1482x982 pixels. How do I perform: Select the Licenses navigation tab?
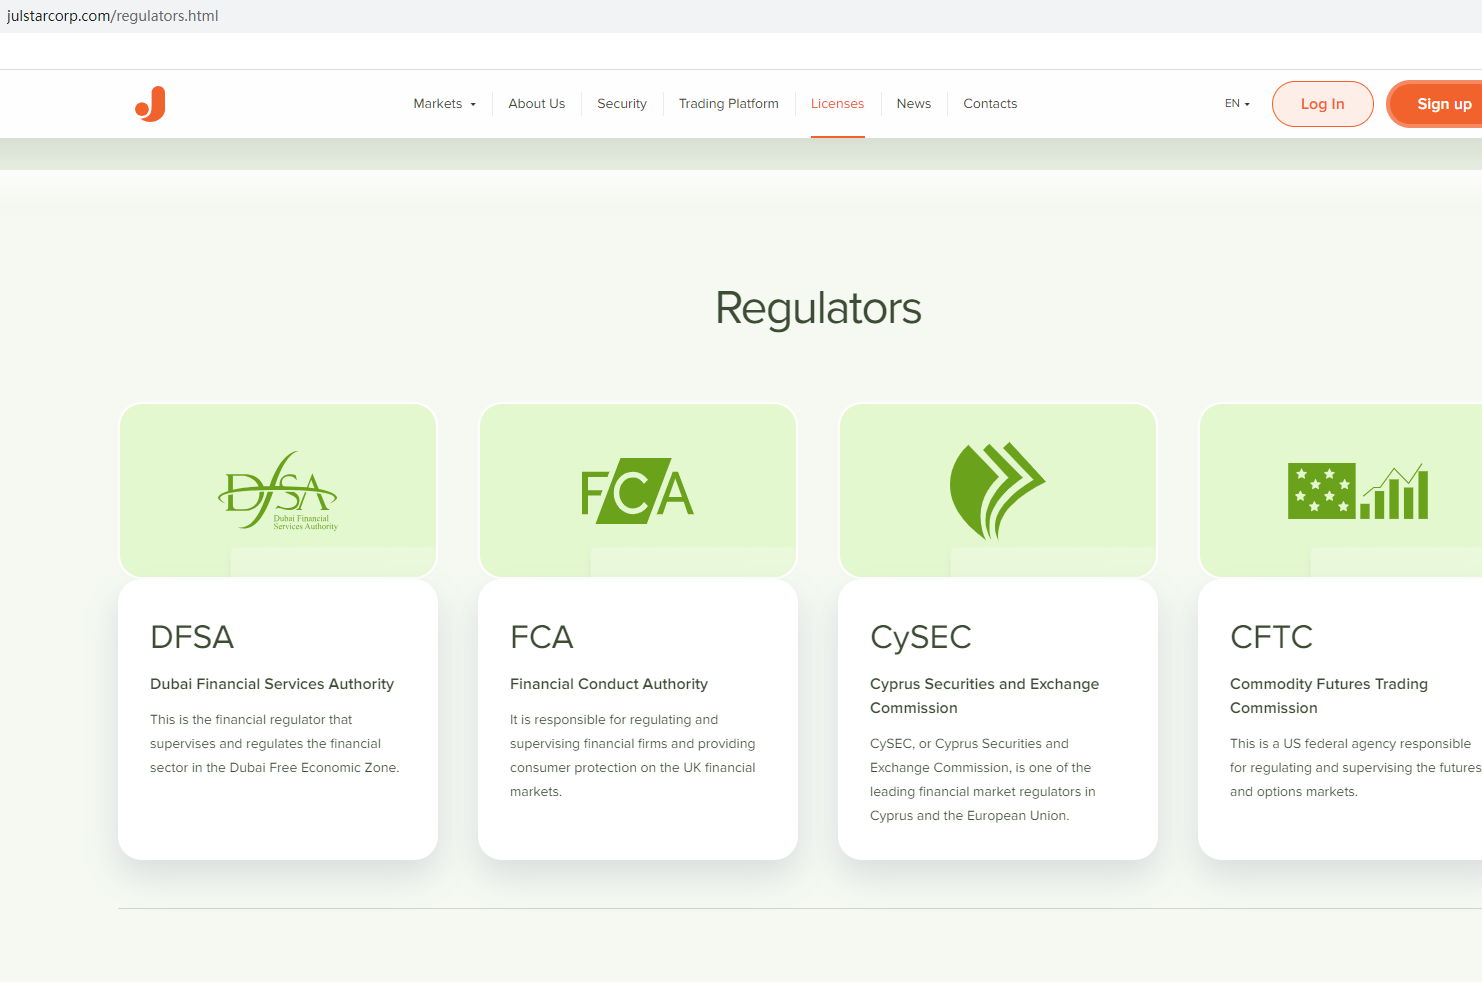[838, 104]
